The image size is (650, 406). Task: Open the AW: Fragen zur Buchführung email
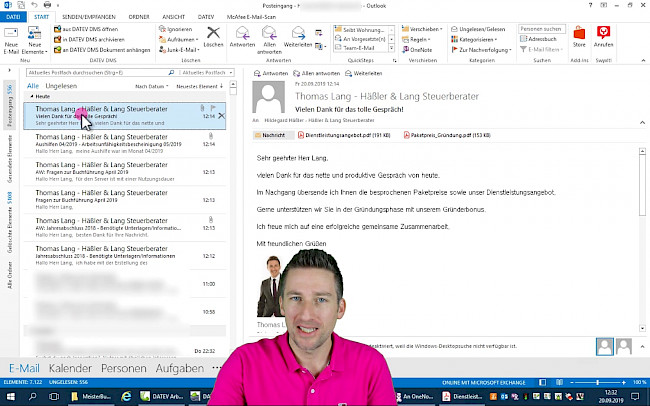point(124,172)
